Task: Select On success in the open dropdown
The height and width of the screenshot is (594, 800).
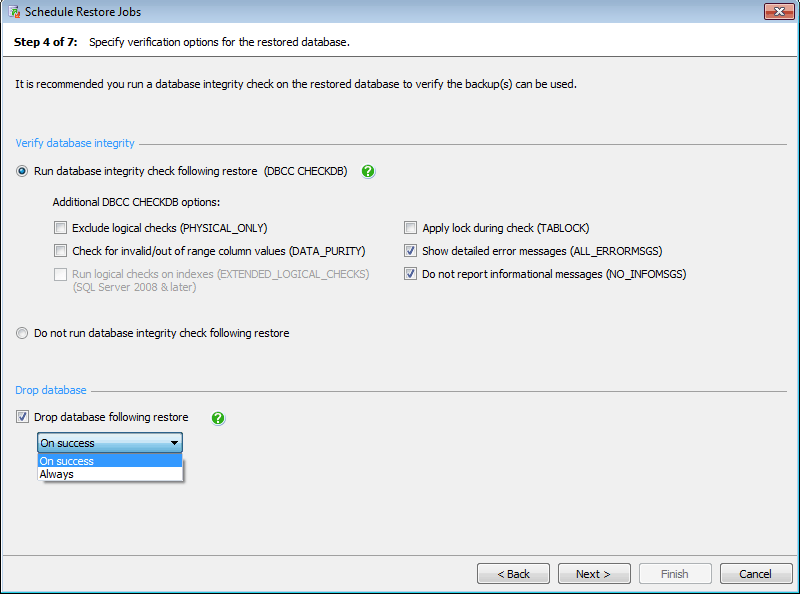Action: [67, 461]
